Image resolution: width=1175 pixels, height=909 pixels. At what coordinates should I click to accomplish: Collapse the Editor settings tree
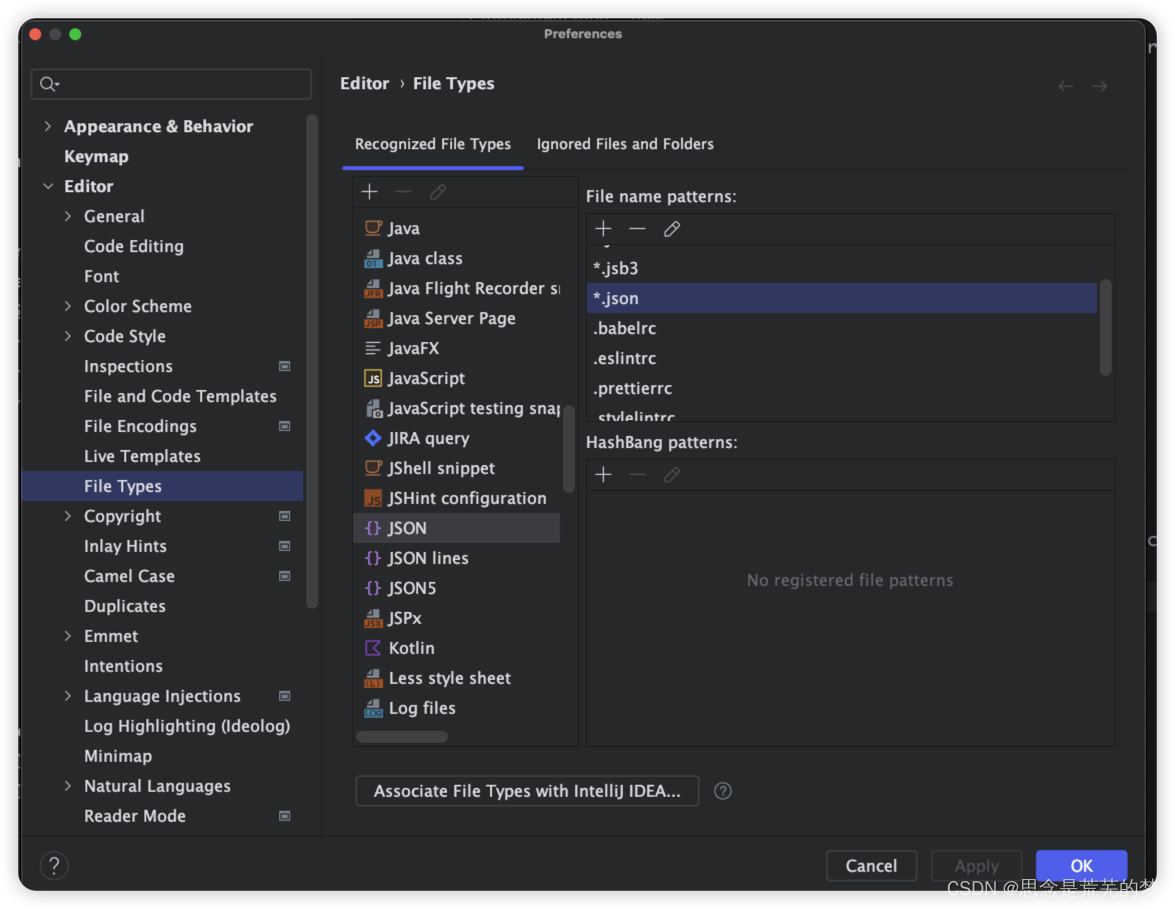click(48, 186)
